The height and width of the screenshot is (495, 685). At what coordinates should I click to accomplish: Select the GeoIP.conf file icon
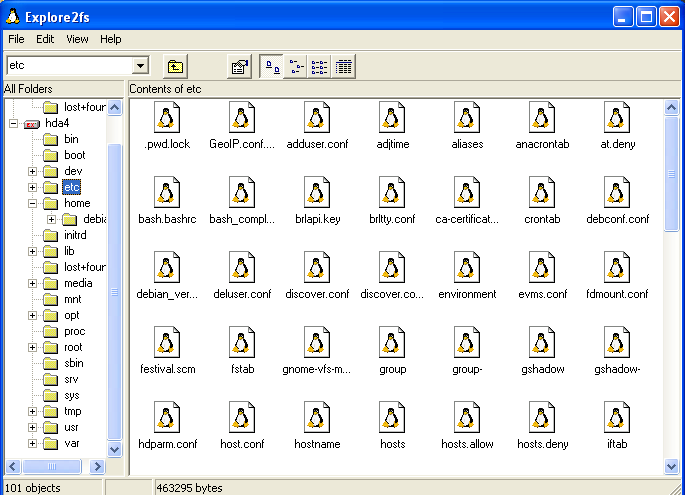point(242,117)
